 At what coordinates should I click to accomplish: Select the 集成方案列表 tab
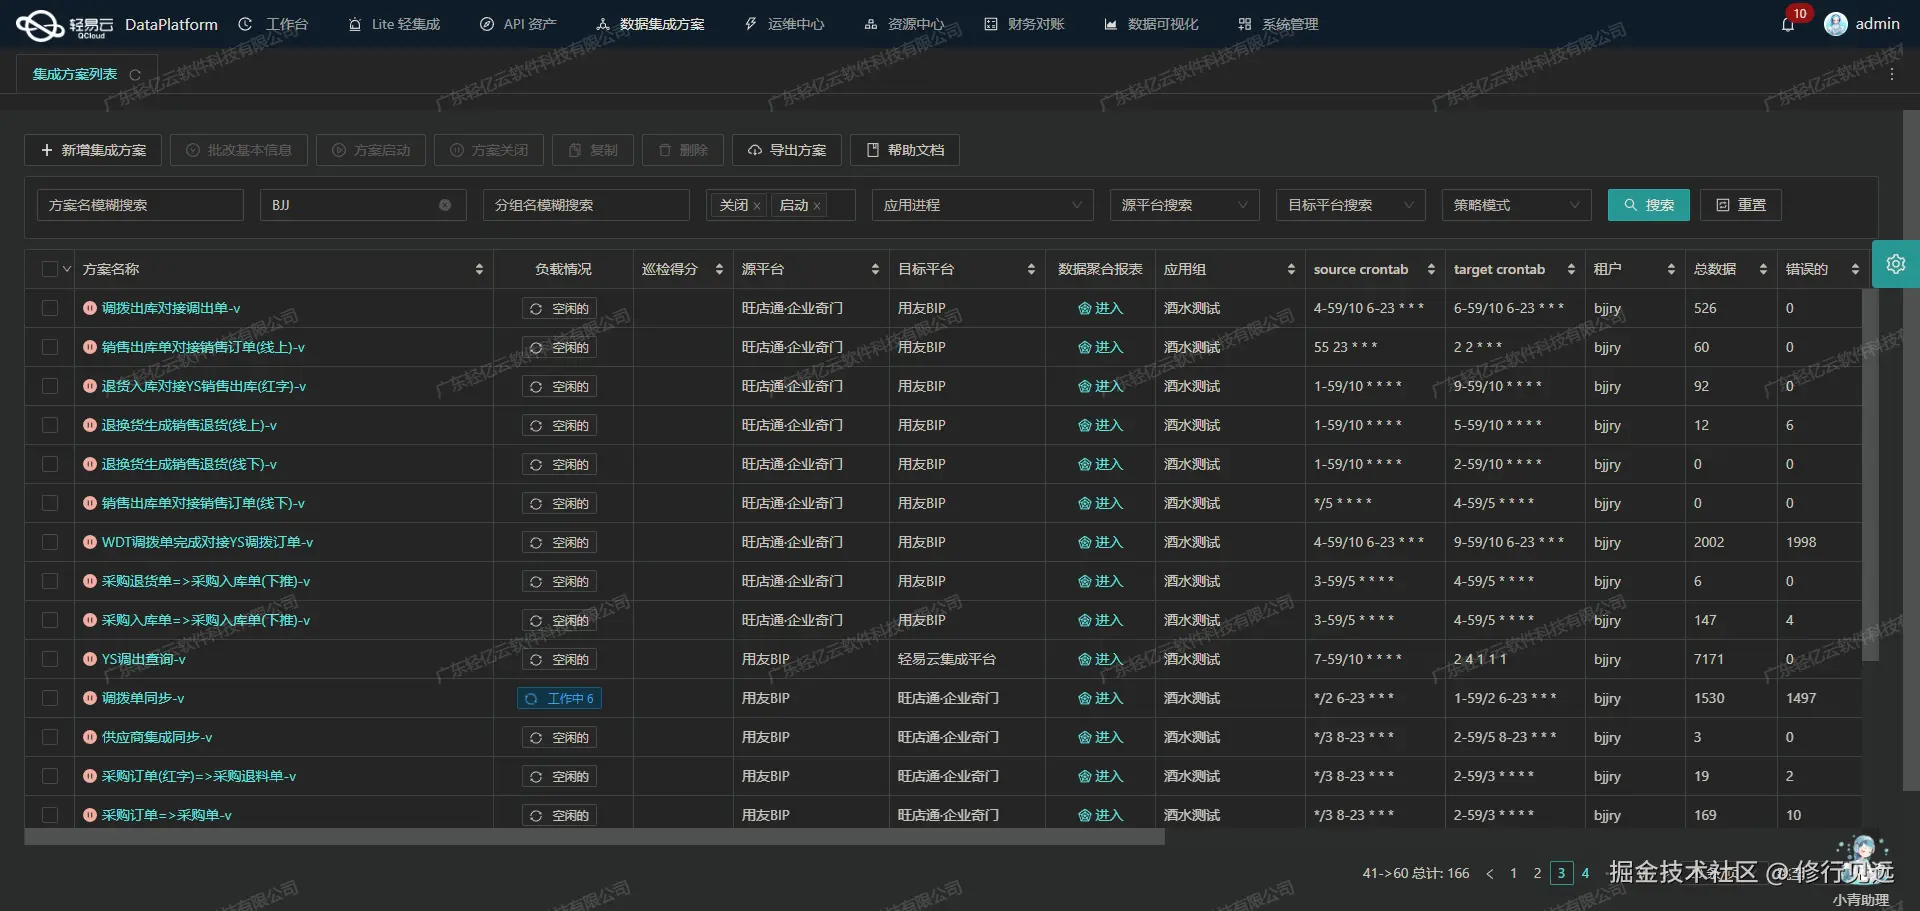point(75,73)
